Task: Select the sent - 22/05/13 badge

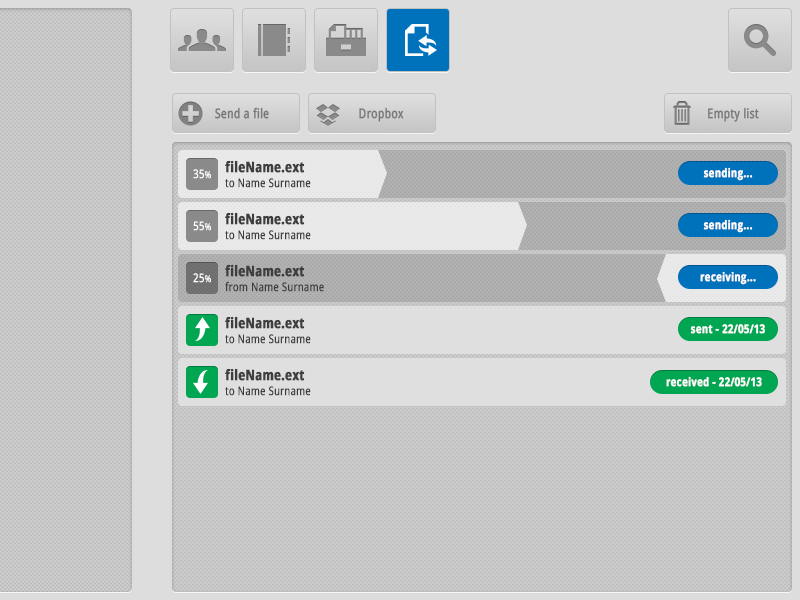Action: pyautogui.click(x=727, y=329)
